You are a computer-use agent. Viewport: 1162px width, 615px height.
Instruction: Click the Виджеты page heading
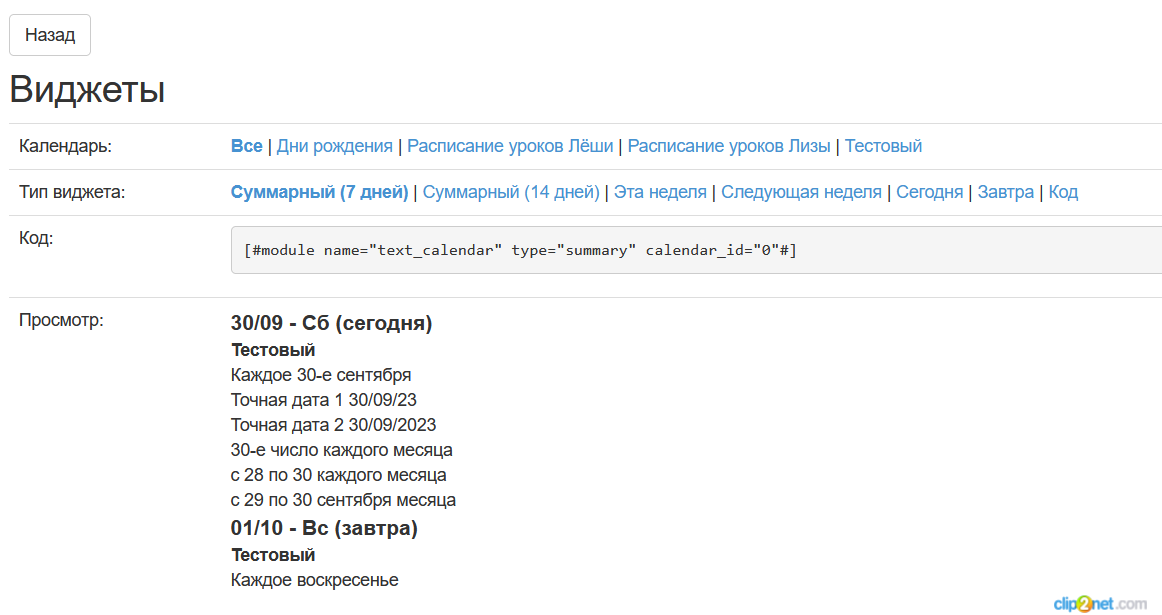(87, 90)
